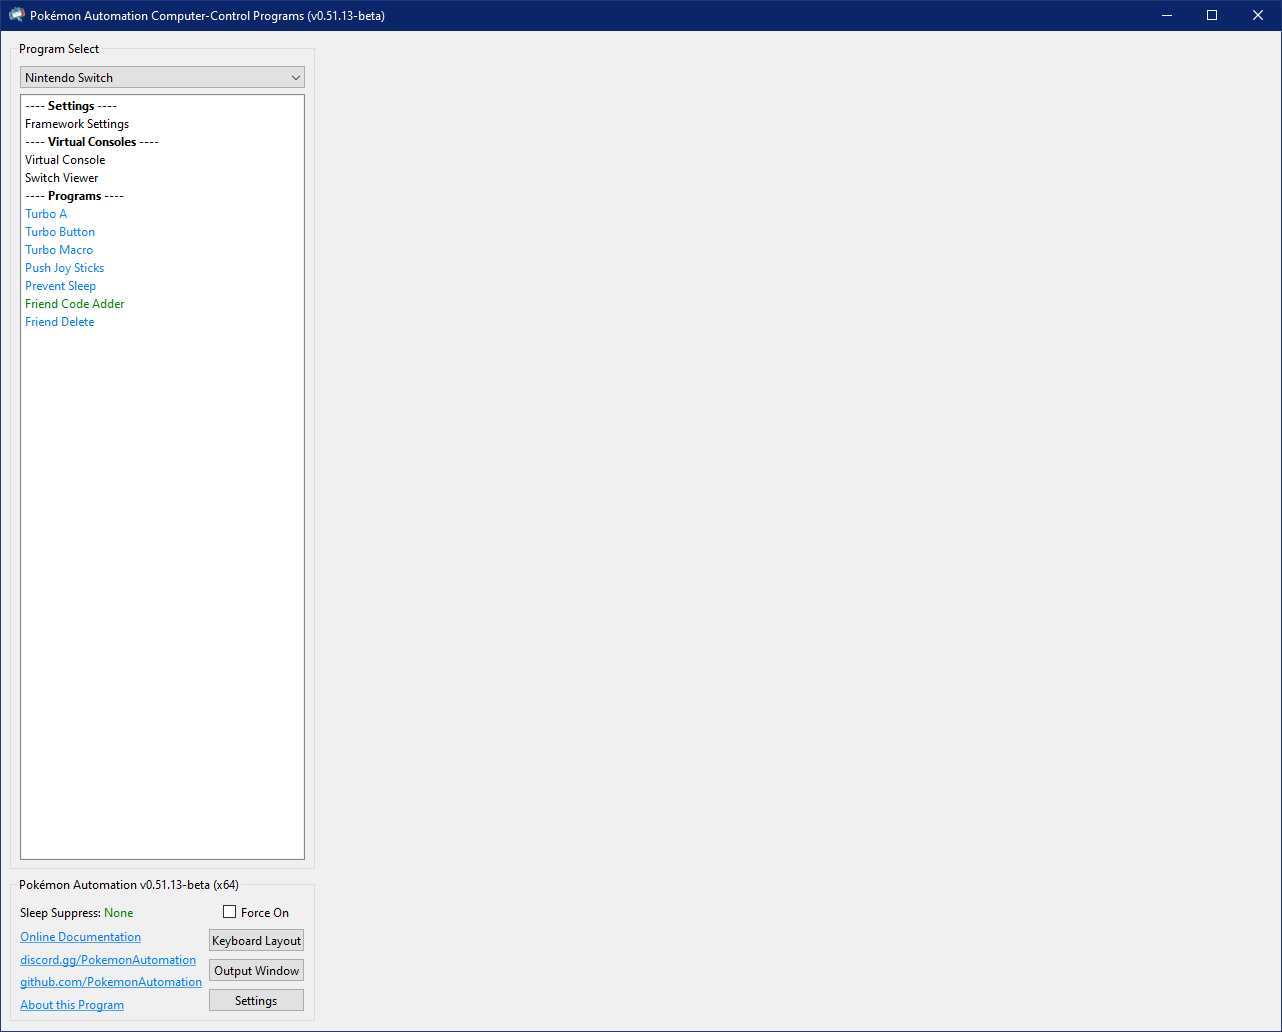Visit the discord.gg/PokemonAutomation link
Image resolution: width=1282 pixels, height=1032 pixels.
click(x=108, y=960)
